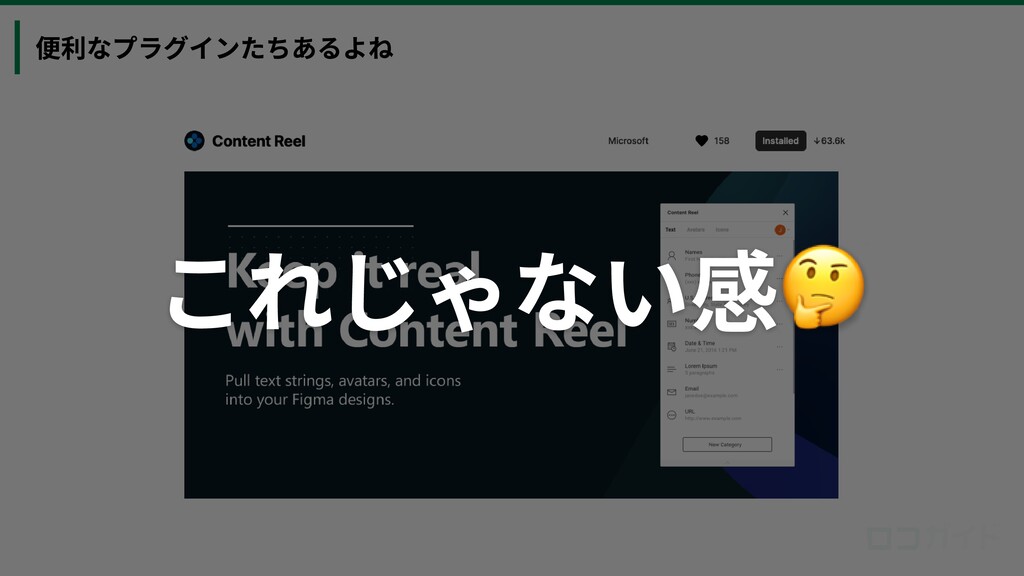Click the Installed button
The height and width of the screenshot is (576, 1024).
[x=780, y=141]
